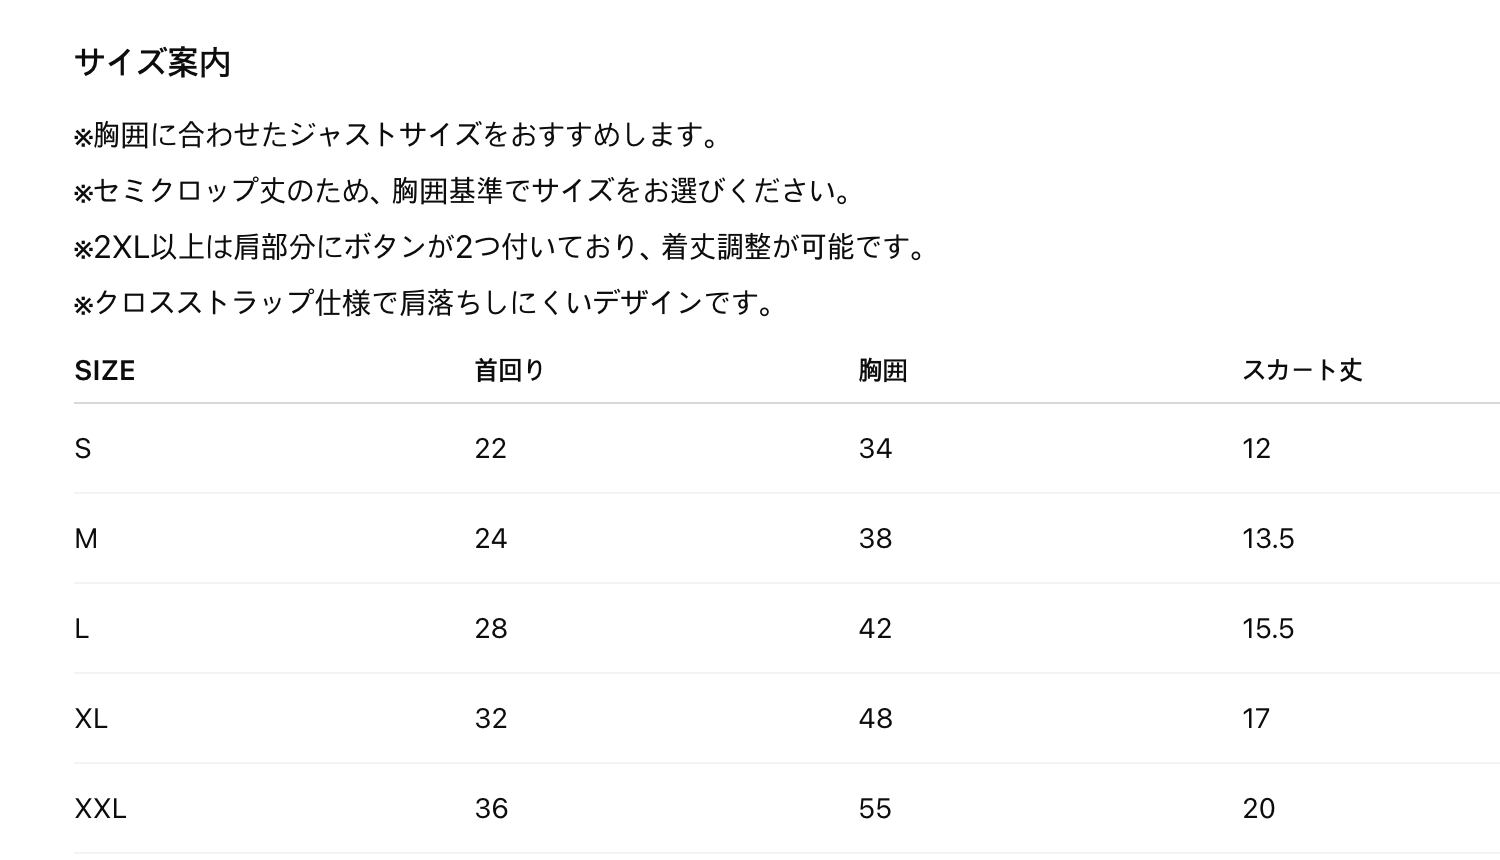Click the 首回り column header
Viewport: 1500px width, 860px height.
(509, 371)
